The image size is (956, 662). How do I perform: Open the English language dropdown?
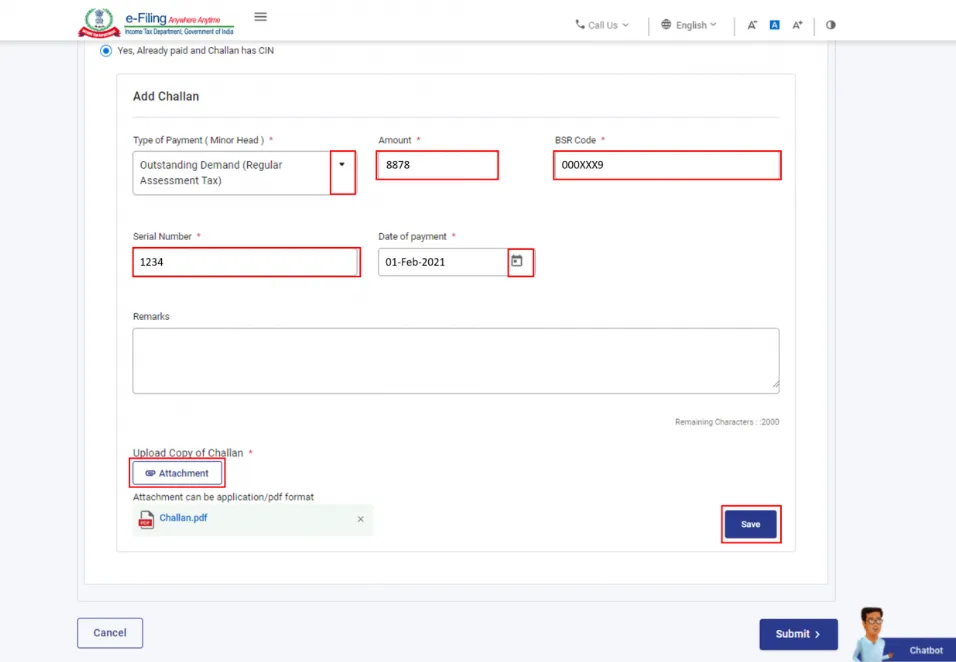click(689, 25)
